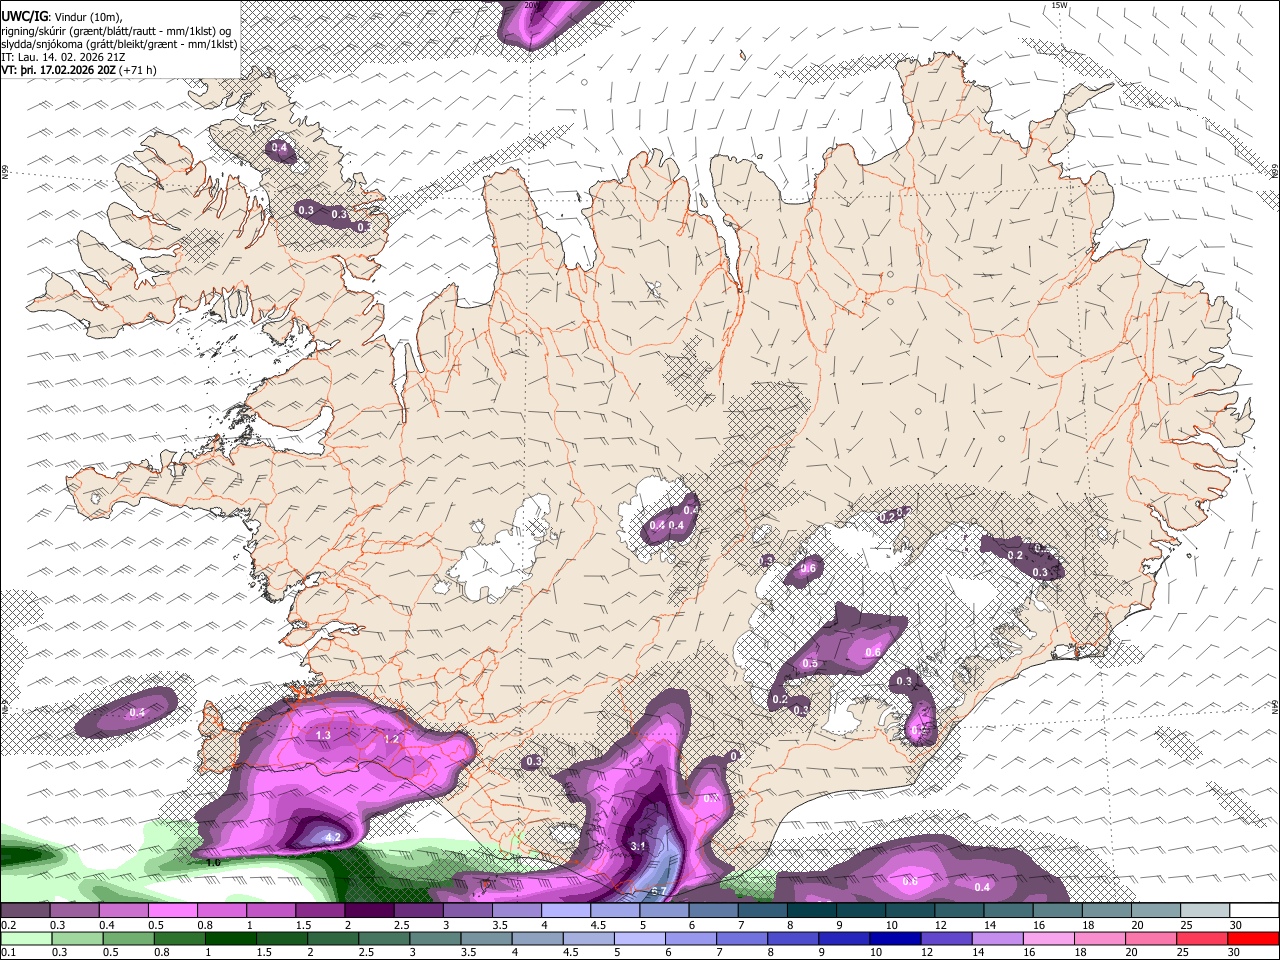1280x960 pixels.
Task: Pick the white swatch labeled 30, upper legend
Action: [1254, 910]
